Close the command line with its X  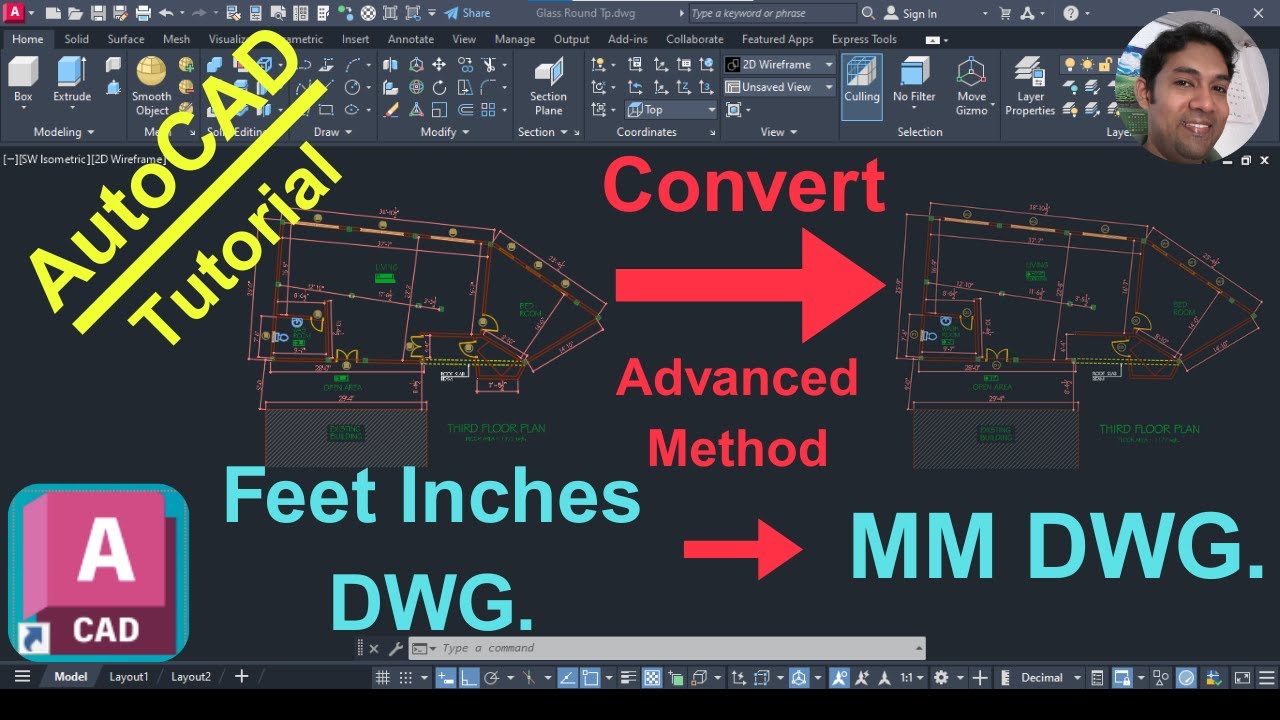(x=376, y=649)
